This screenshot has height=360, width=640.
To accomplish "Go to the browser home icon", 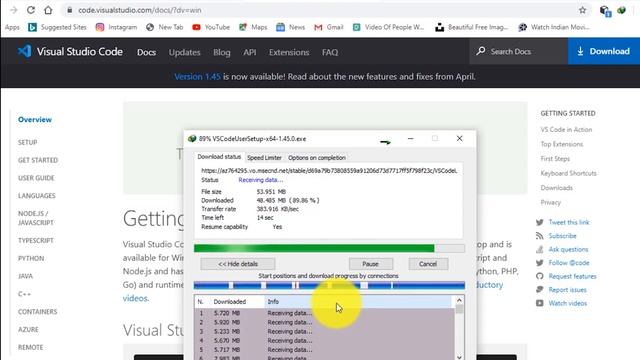I will coord(48,10).
